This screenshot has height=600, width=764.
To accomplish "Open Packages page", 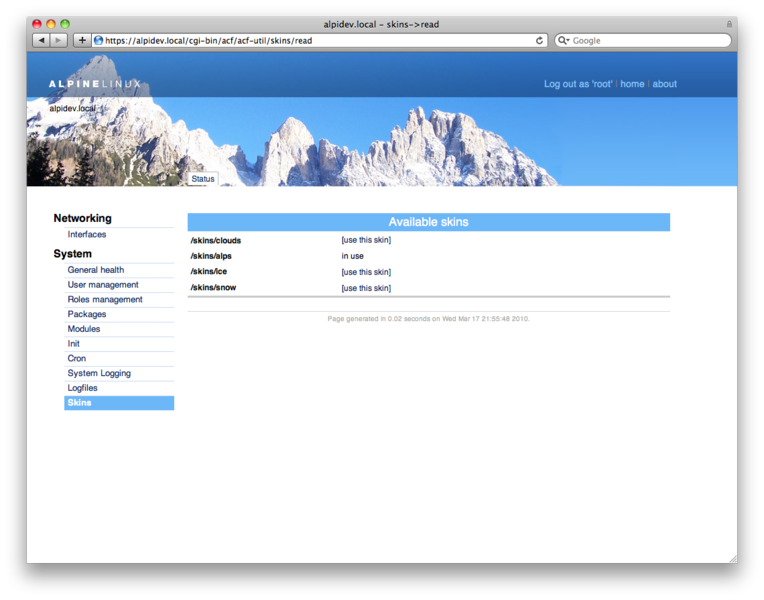I will coord(87,314).
